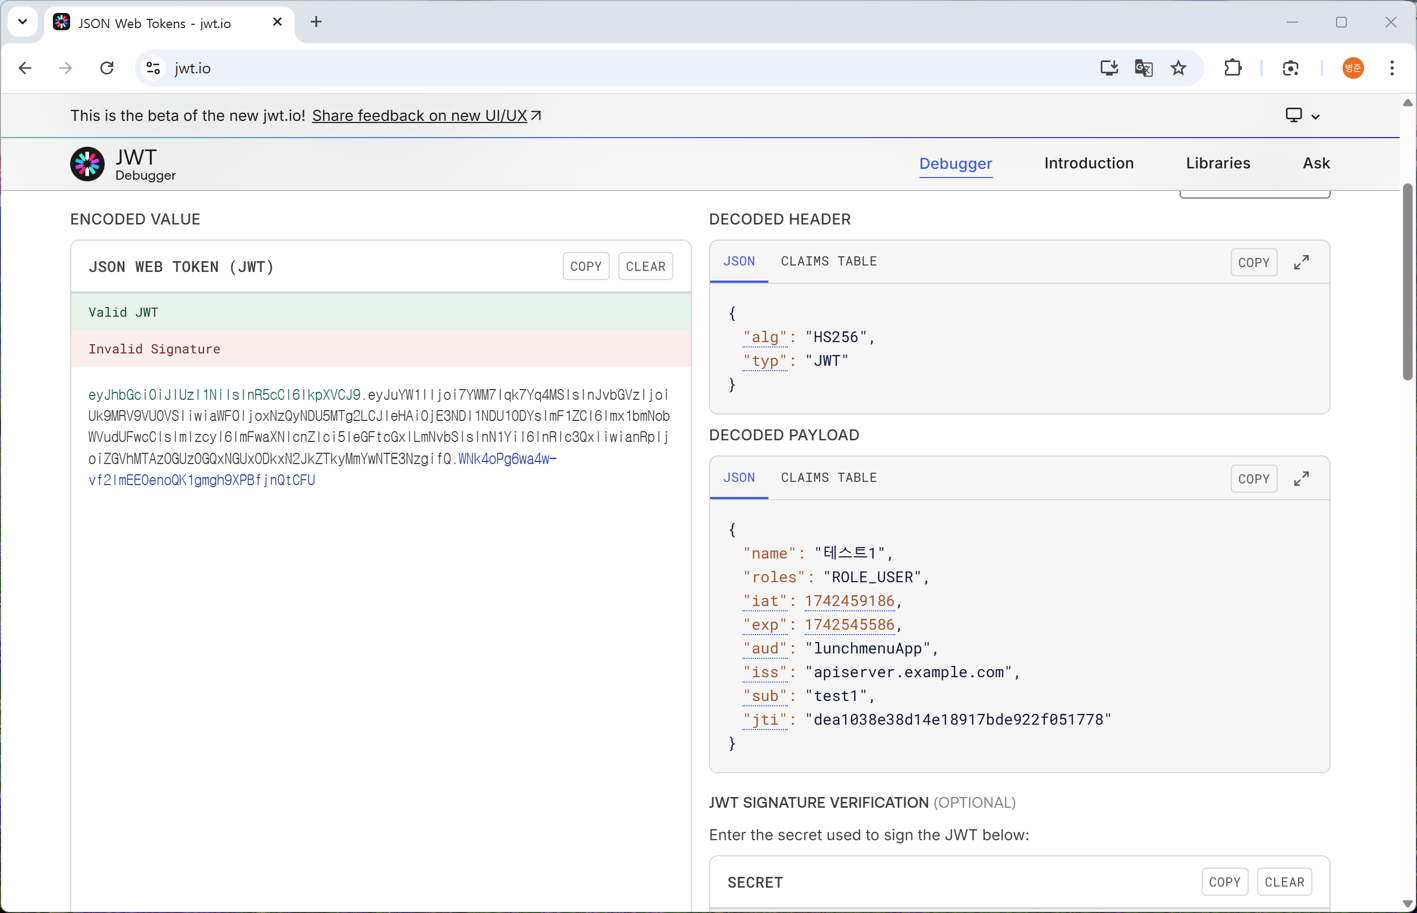
Task: Minimize the Chrome window
Action: tap(1292, 22)
